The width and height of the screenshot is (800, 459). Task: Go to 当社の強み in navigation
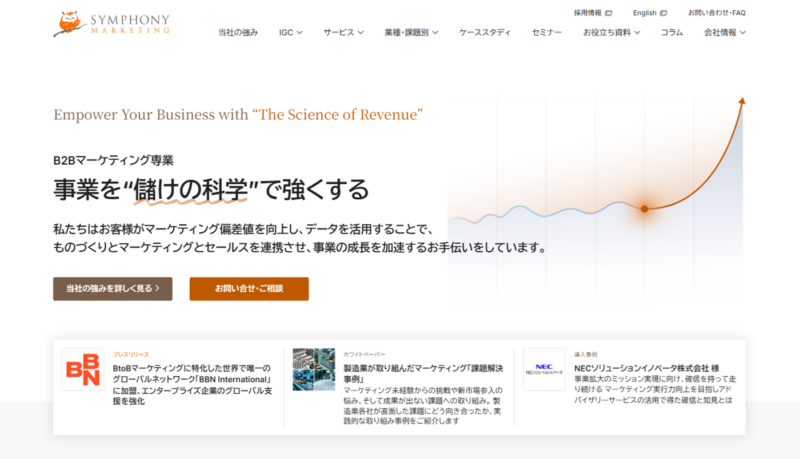coord(238,33)
